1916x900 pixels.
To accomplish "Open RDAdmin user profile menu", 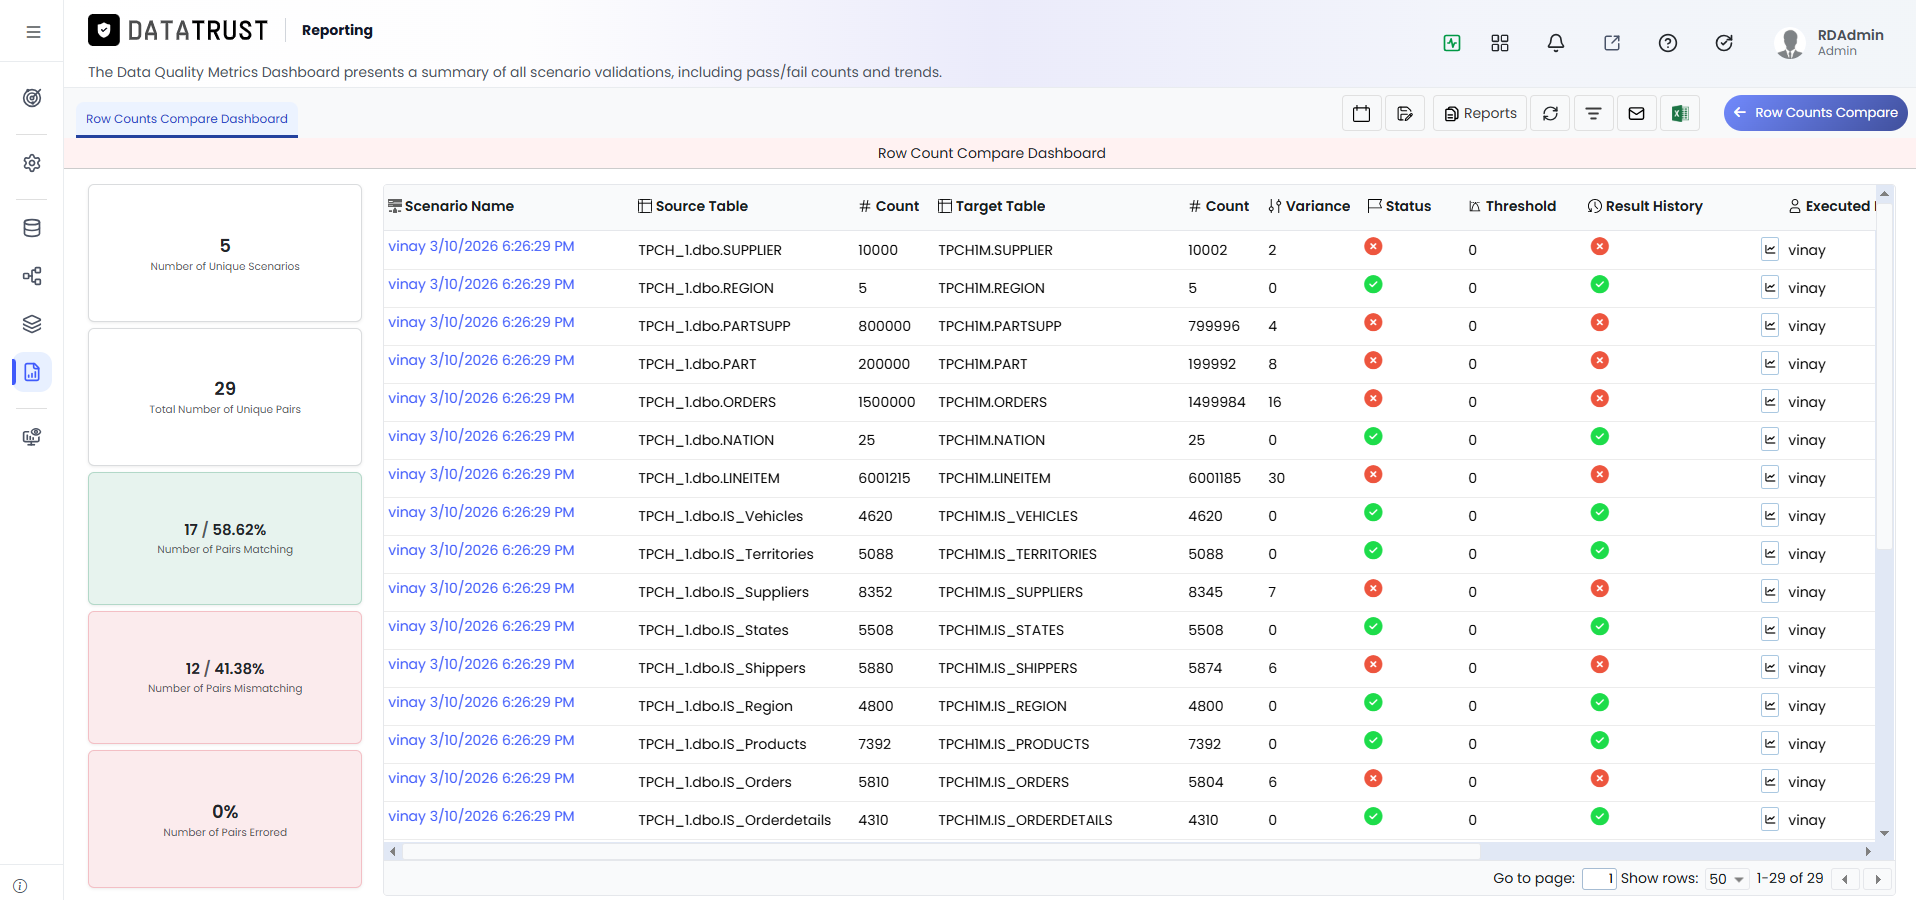I will point(1830,43).
